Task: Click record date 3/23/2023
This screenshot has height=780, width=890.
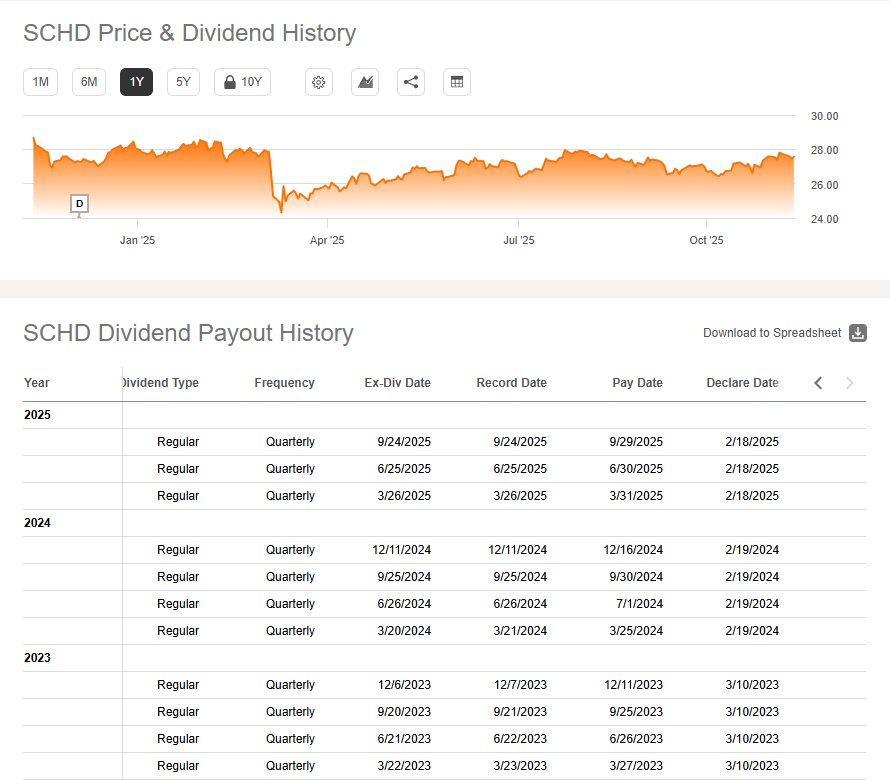Action: pyautogui.click(x=520, y=766)
